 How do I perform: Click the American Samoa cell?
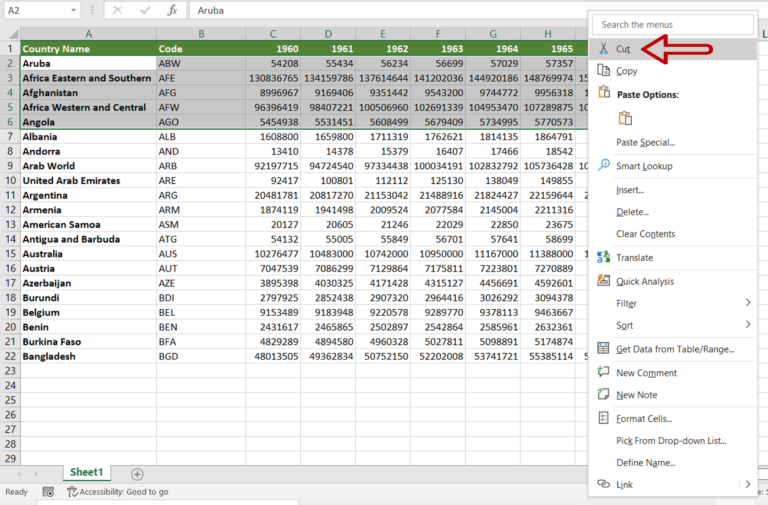(x=88, y=224)
